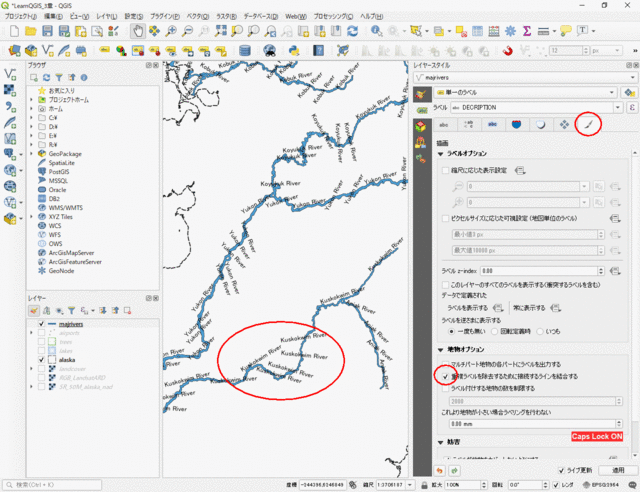Select the Identify Features tool
640x492 pixels.
point(376,31)
